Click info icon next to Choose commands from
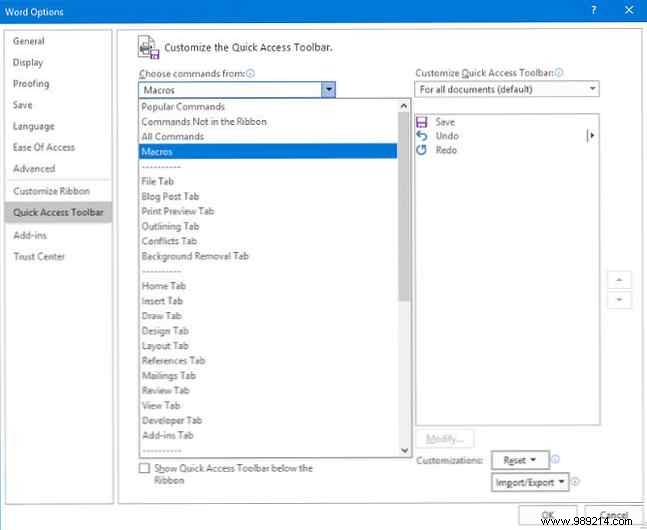Image resolution: width=647 pixels, height=530 pixels. (250, 73)
